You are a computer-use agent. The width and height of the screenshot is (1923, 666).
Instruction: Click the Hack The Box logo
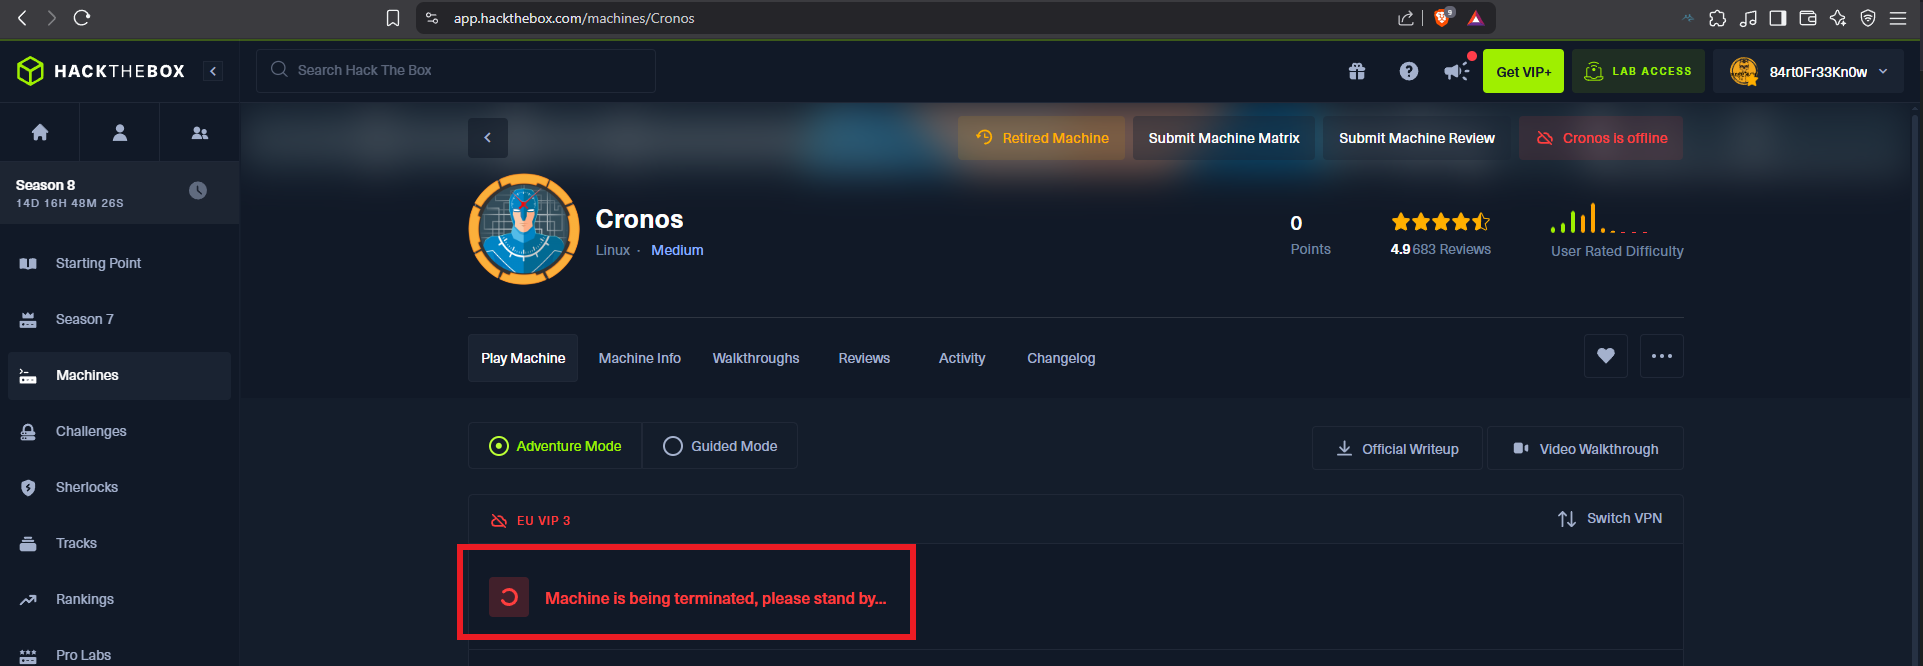pyautogui.click(x=101, y=71)
